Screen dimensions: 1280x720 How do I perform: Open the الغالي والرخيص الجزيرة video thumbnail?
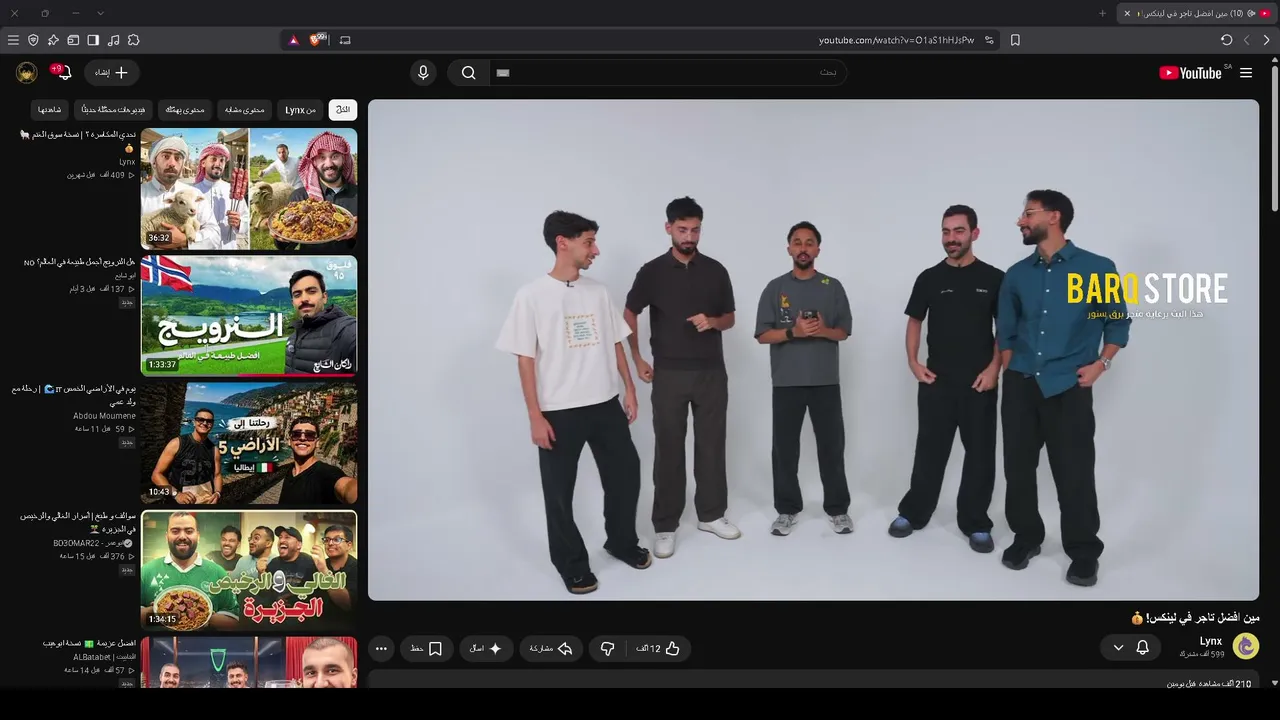click(x=249, y=570)
